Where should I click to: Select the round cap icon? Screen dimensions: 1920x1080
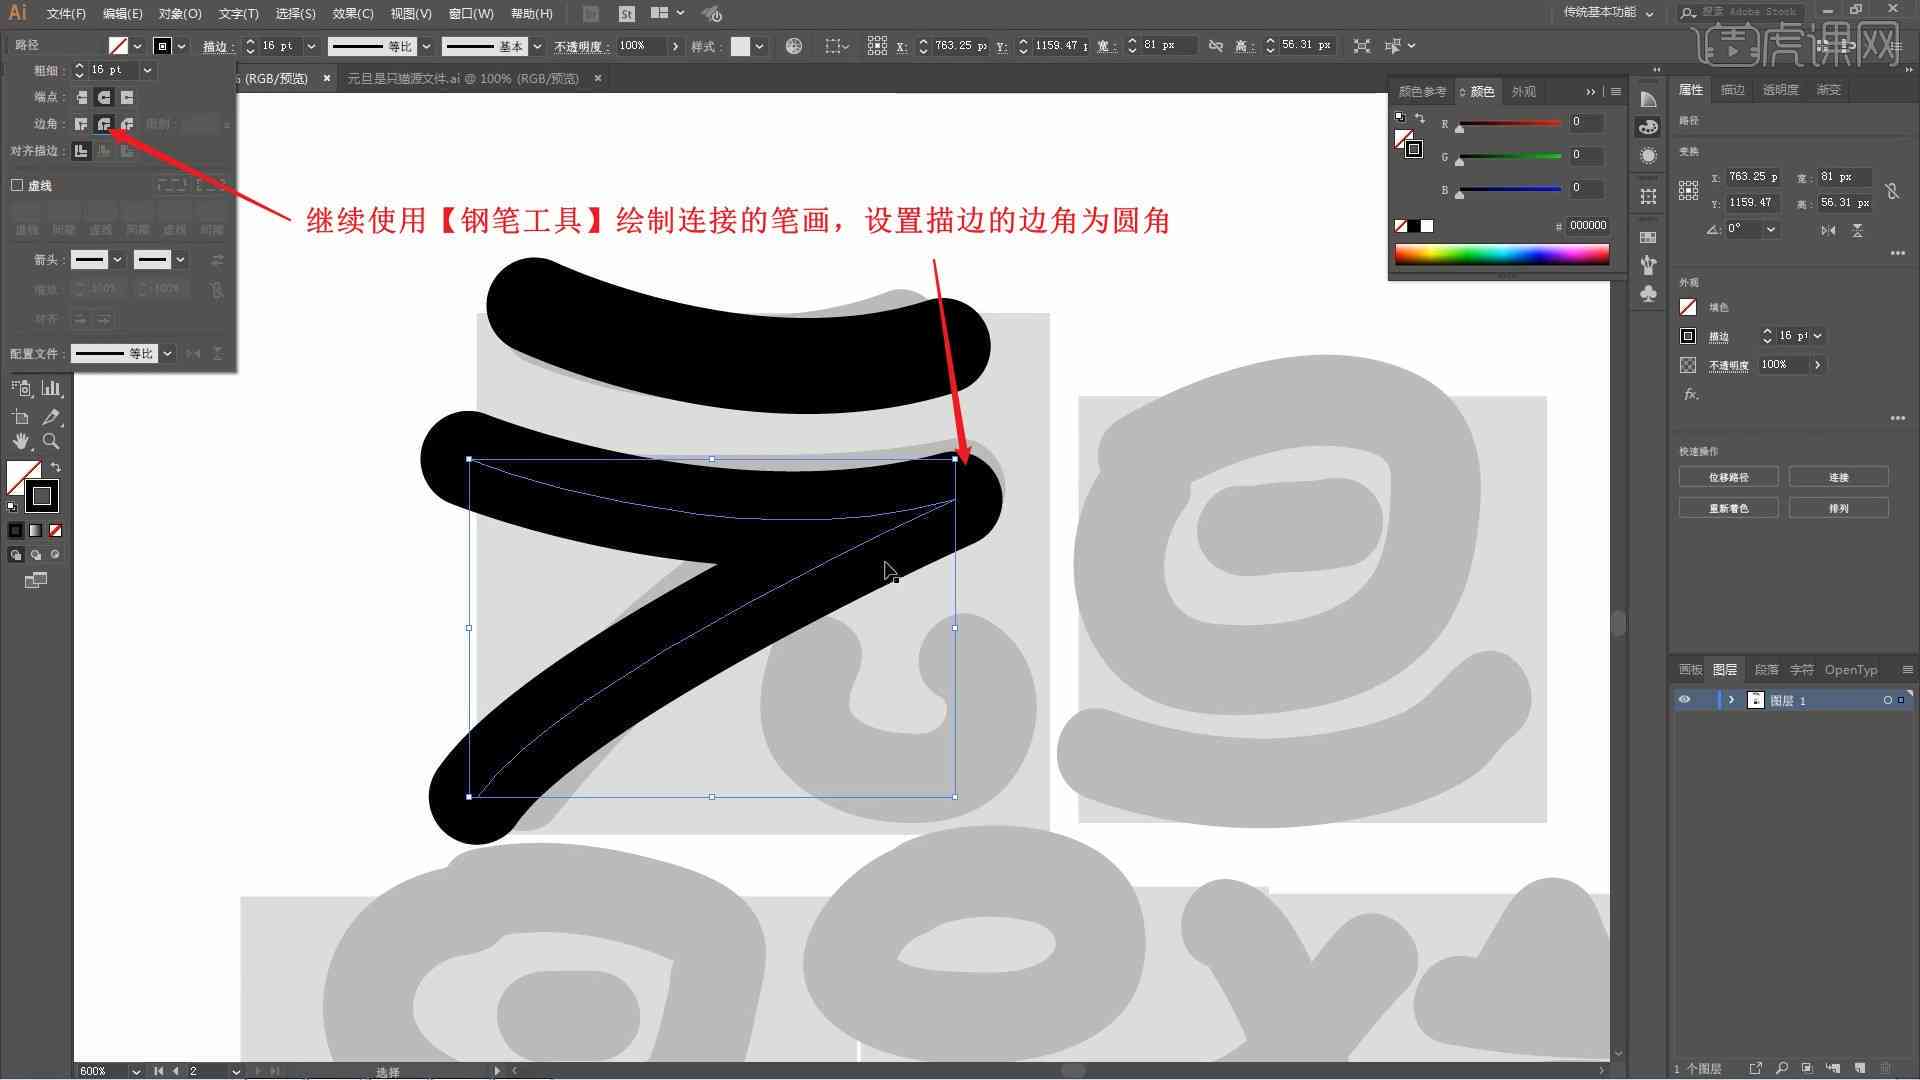[x=104, y=97]
